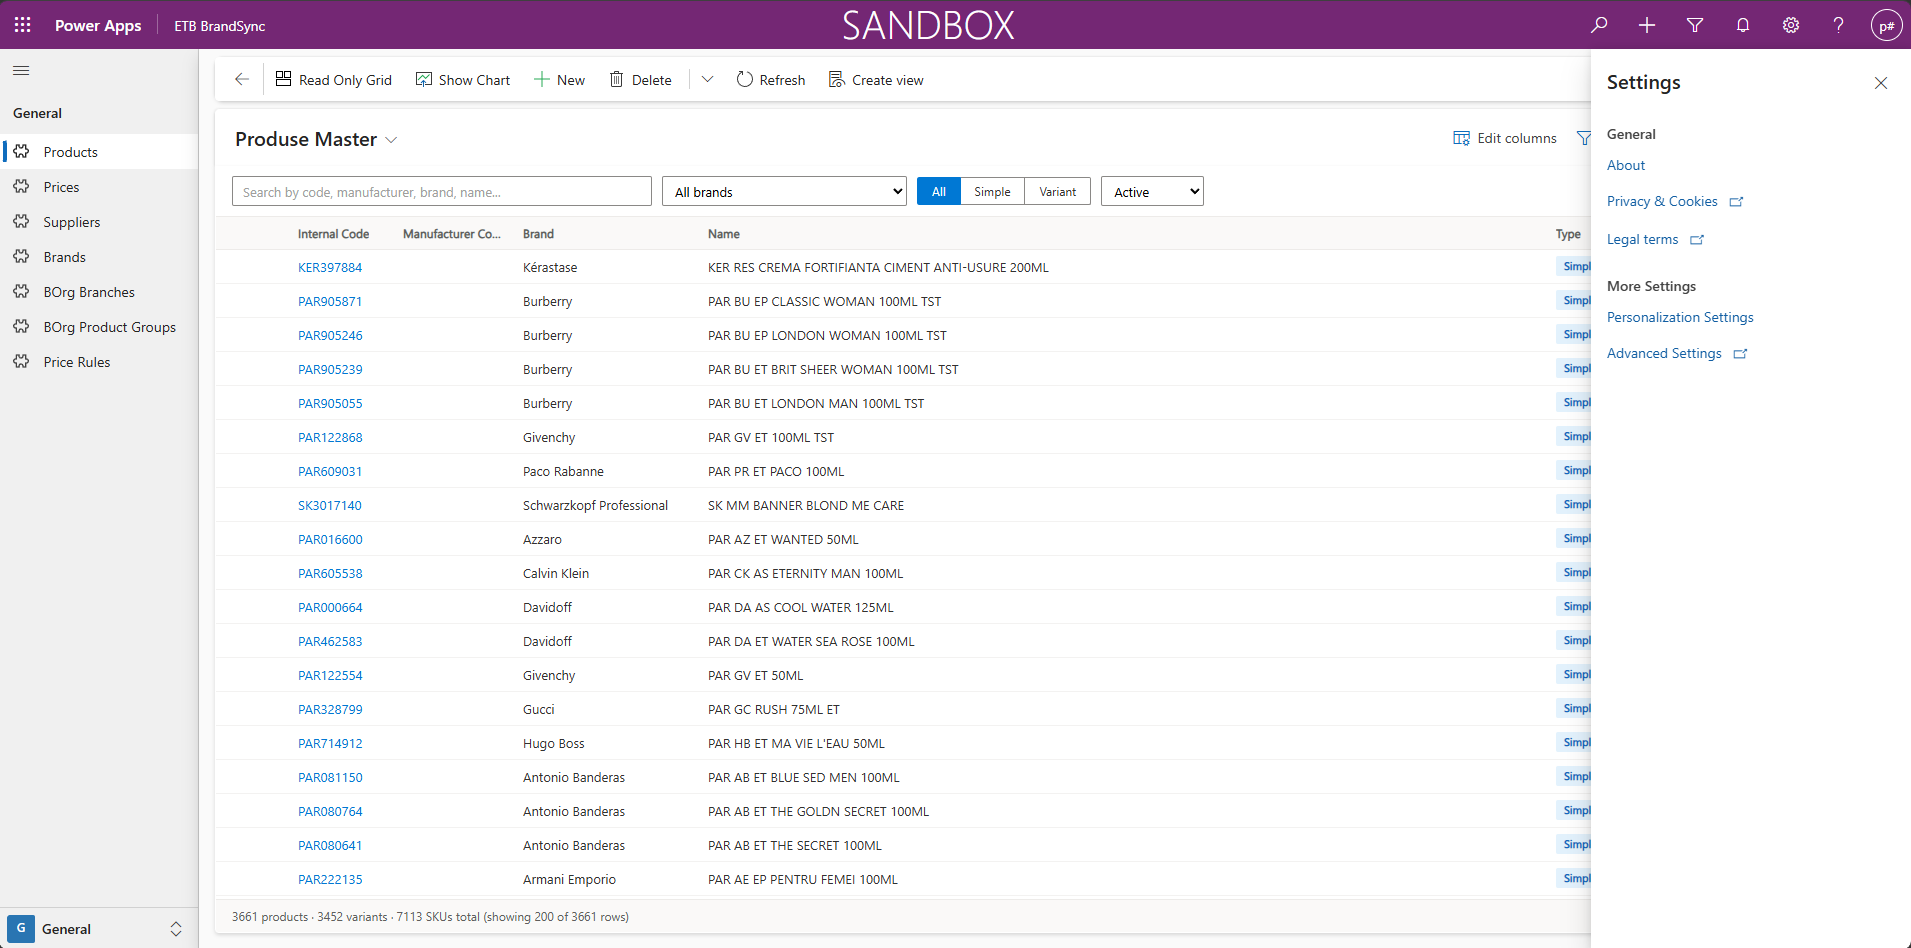
Task: Open Prices in the sidebar
Action: point(99,187)
